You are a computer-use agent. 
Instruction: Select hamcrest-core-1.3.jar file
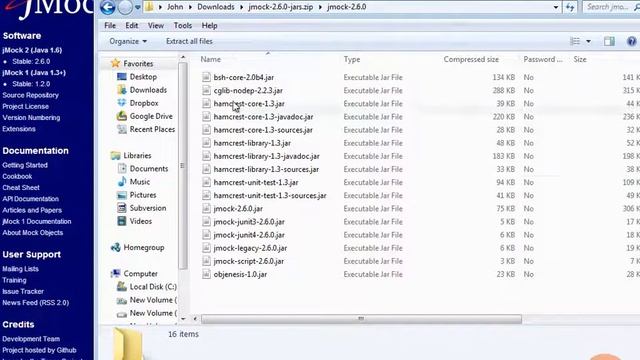(x=249, y=104)
